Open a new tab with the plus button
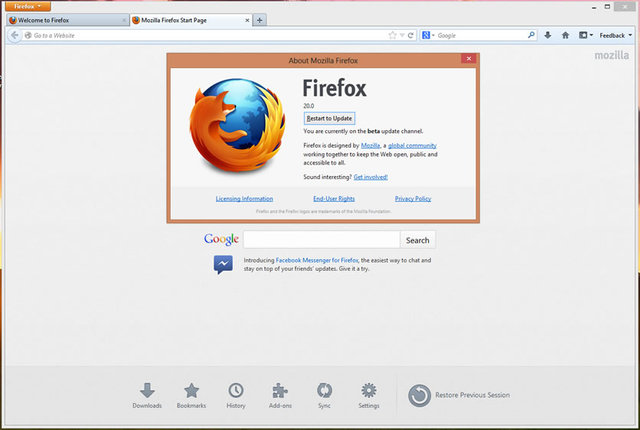The width and height of the screenshot is (640, 430). [x=260, y=20]
